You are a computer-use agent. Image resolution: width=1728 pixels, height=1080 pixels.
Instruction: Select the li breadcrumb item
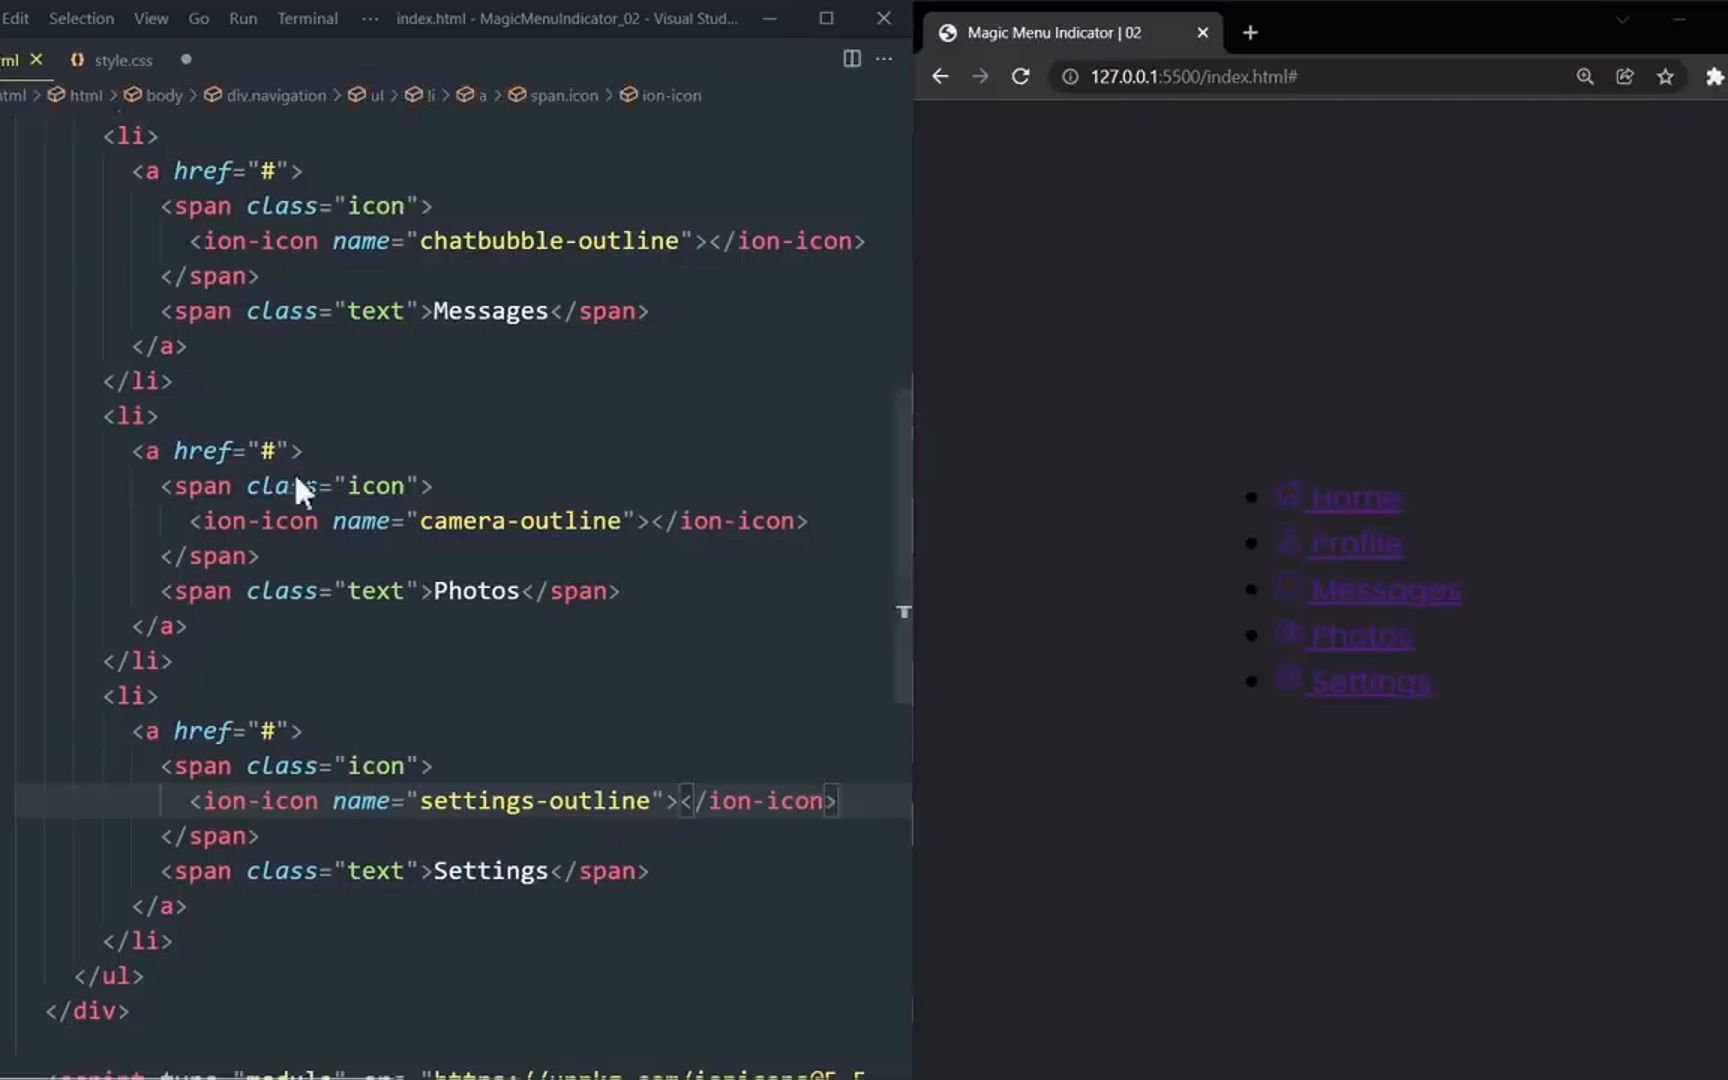coord(421,95)
